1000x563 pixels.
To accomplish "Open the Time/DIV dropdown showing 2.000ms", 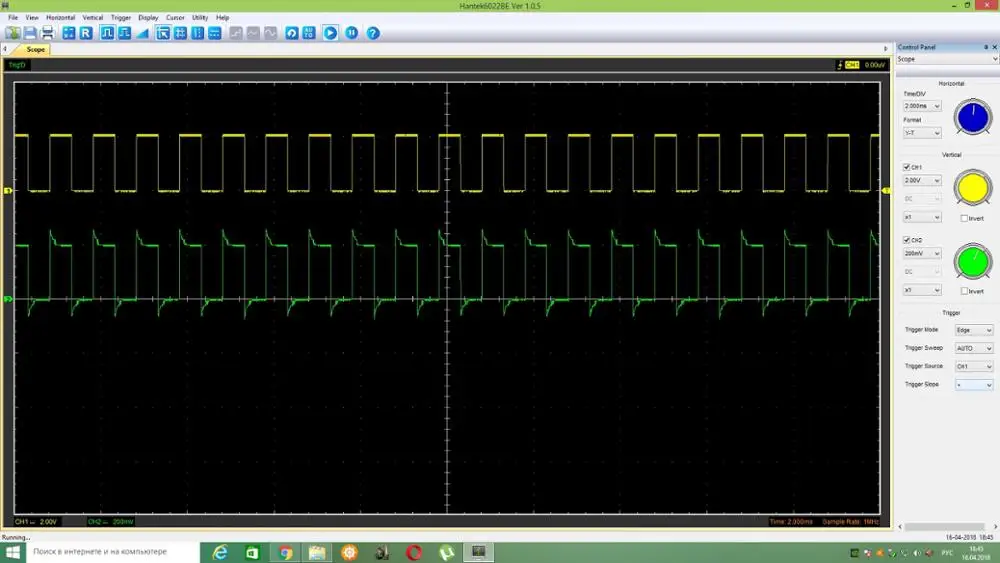I will click(x=922, y=106).
